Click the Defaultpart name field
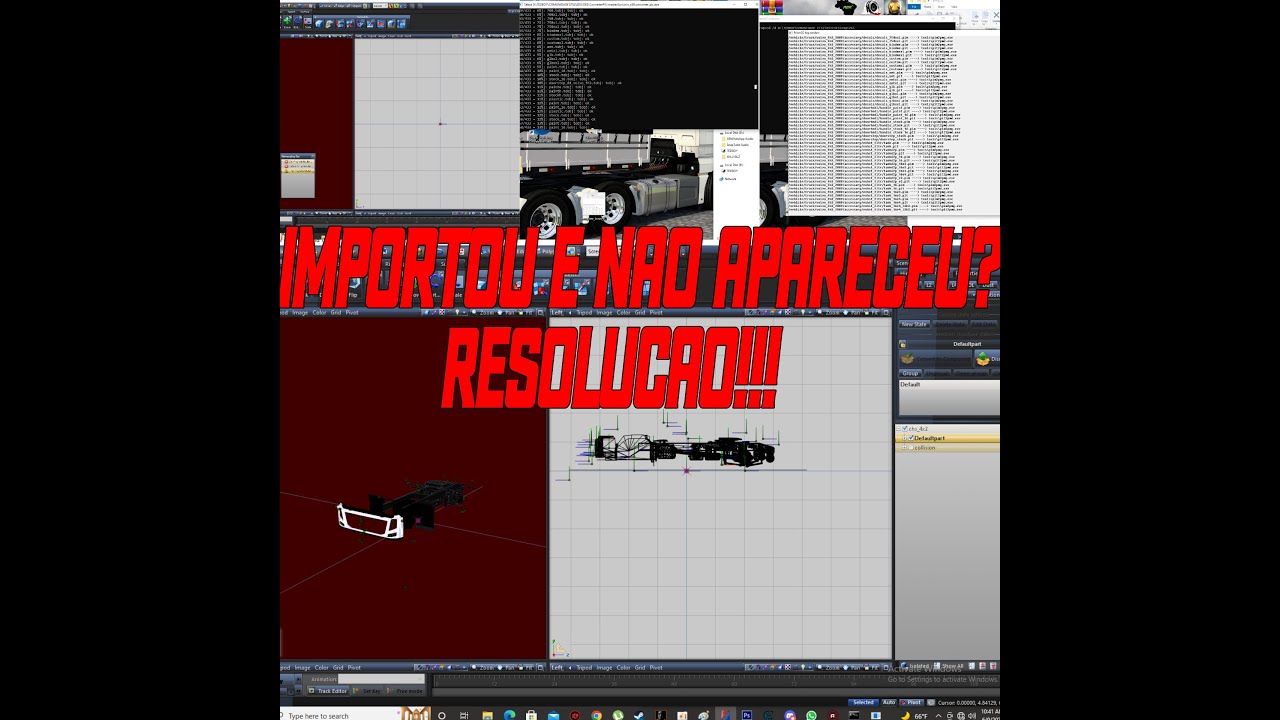This screenshot has height=720, width=1280. (967, 344)
